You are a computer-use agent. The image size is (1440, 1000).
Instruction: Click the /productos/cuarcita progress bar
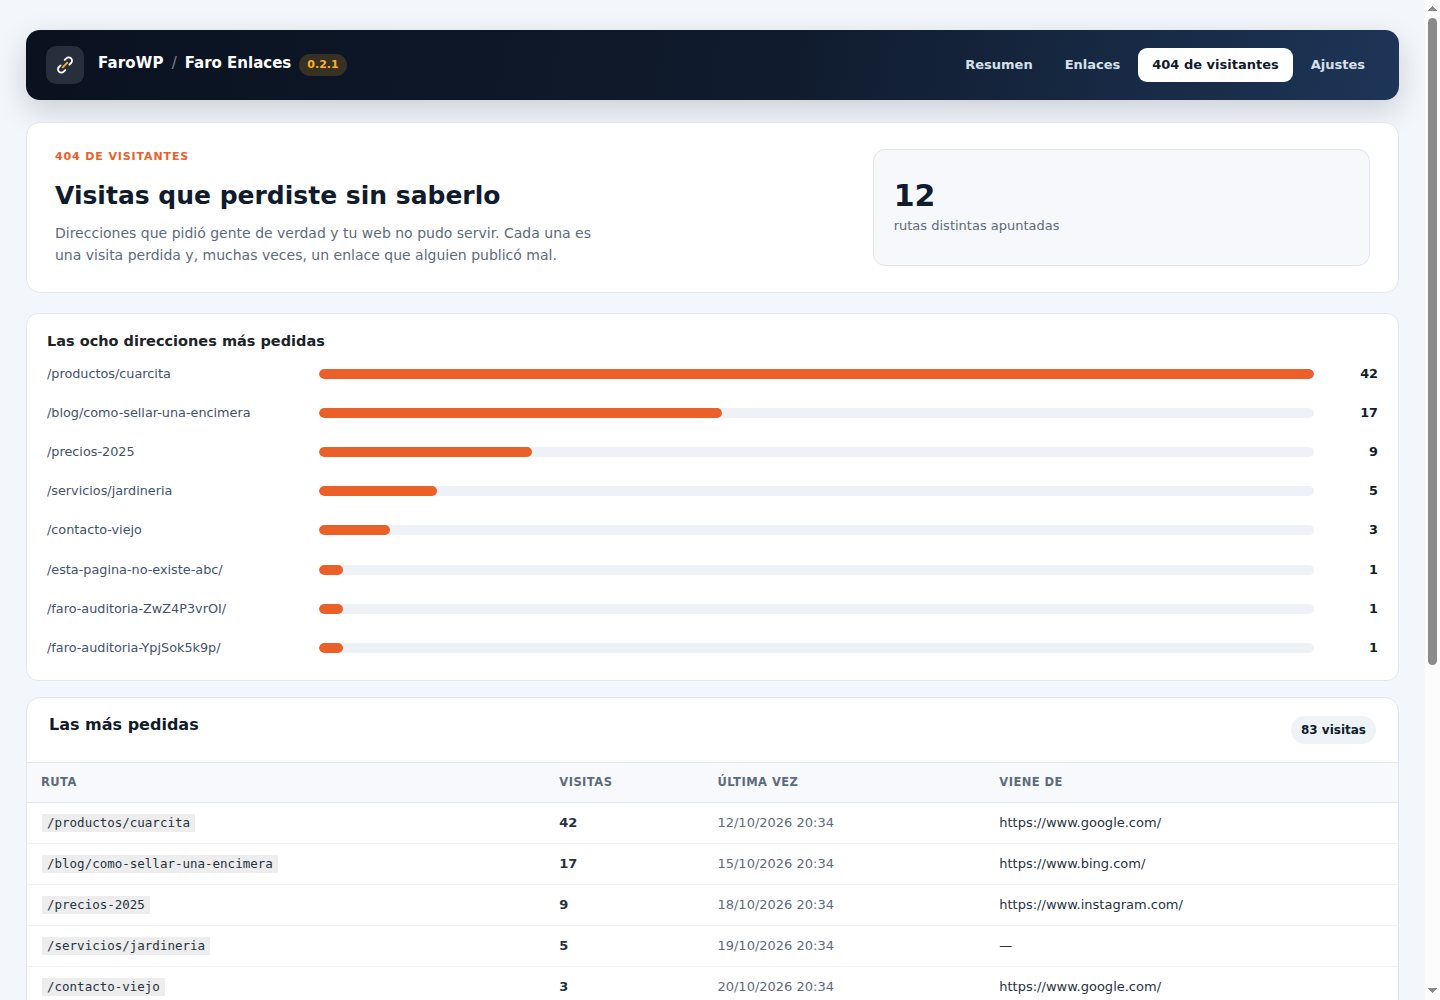[816, 374]
